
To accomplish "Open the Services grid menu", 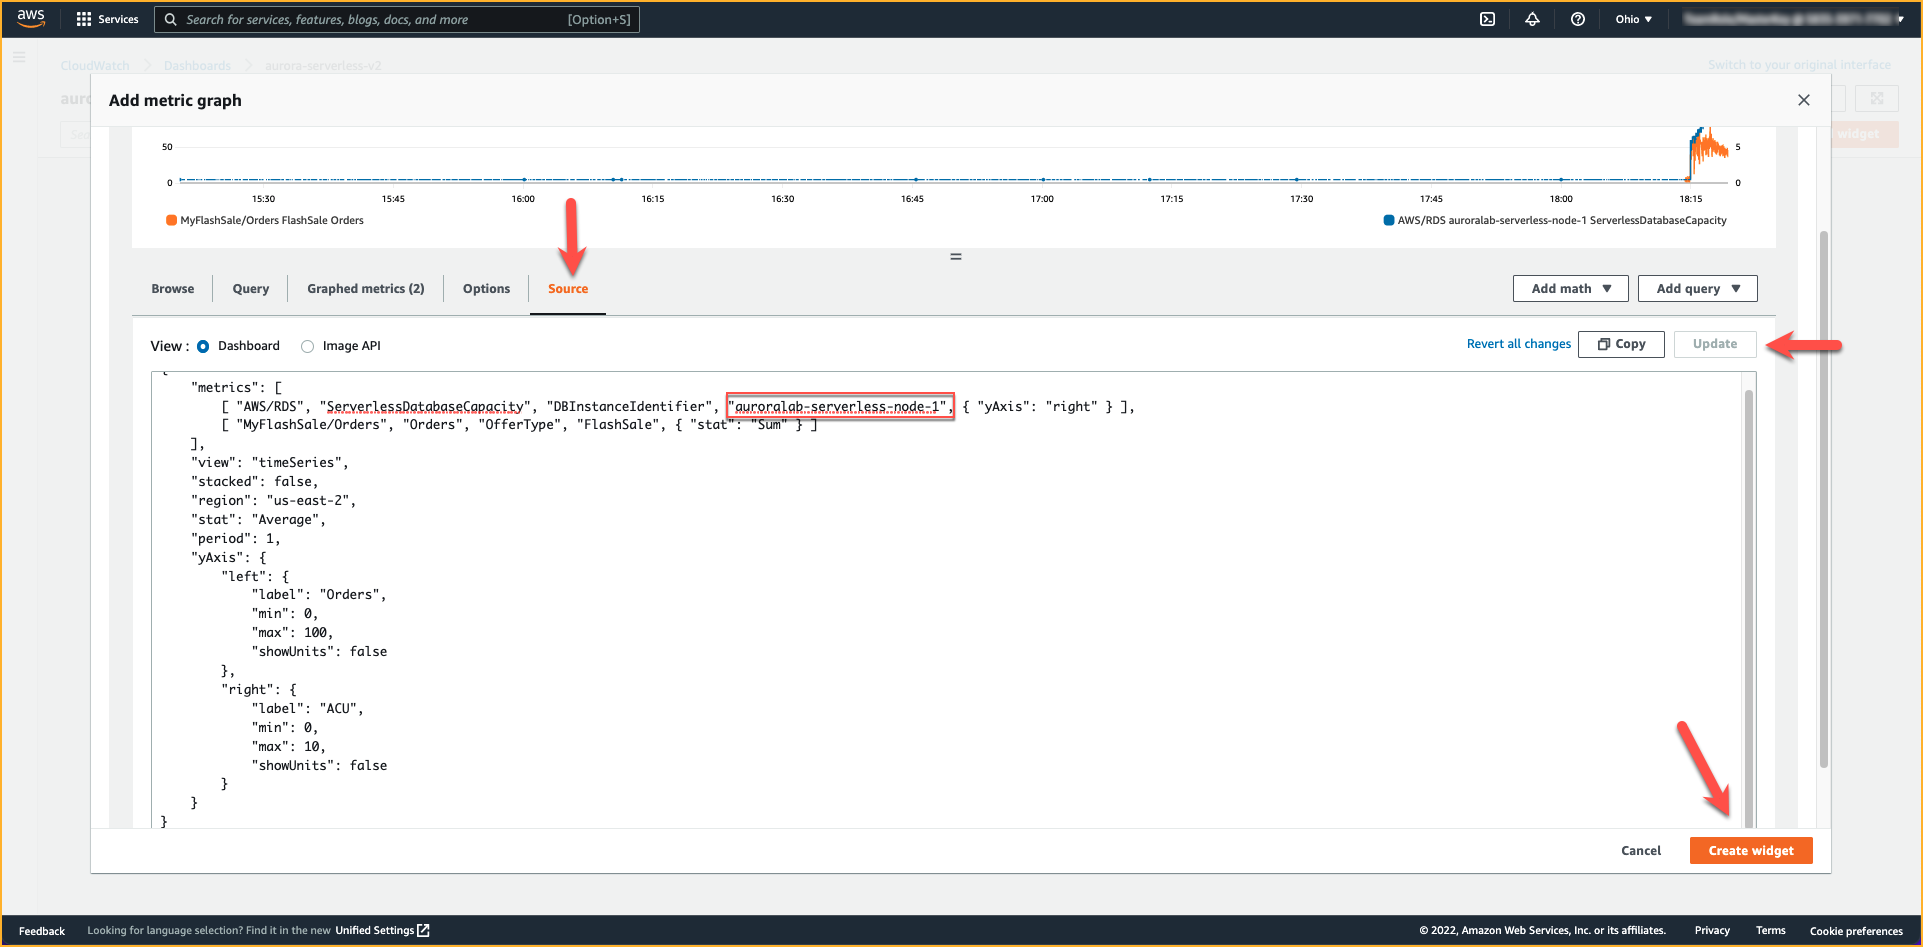I will 84,19.
